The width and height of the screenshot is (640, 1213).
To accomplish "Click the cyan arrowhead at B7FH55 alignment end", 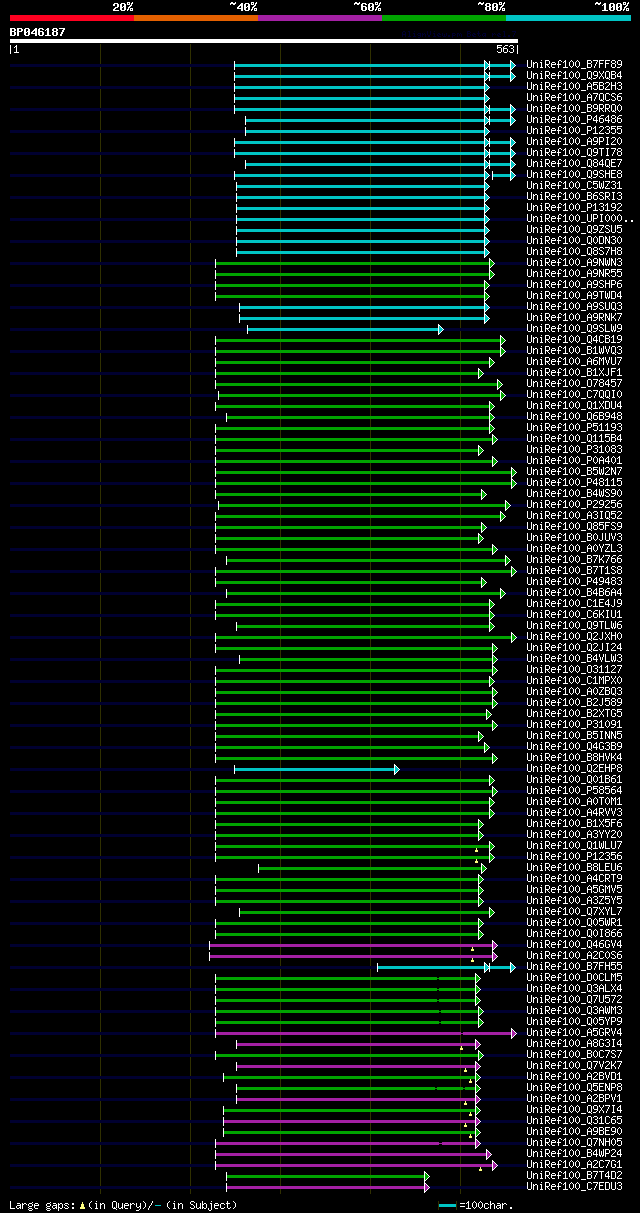I will pyautogui.click(x=513, y=966).
